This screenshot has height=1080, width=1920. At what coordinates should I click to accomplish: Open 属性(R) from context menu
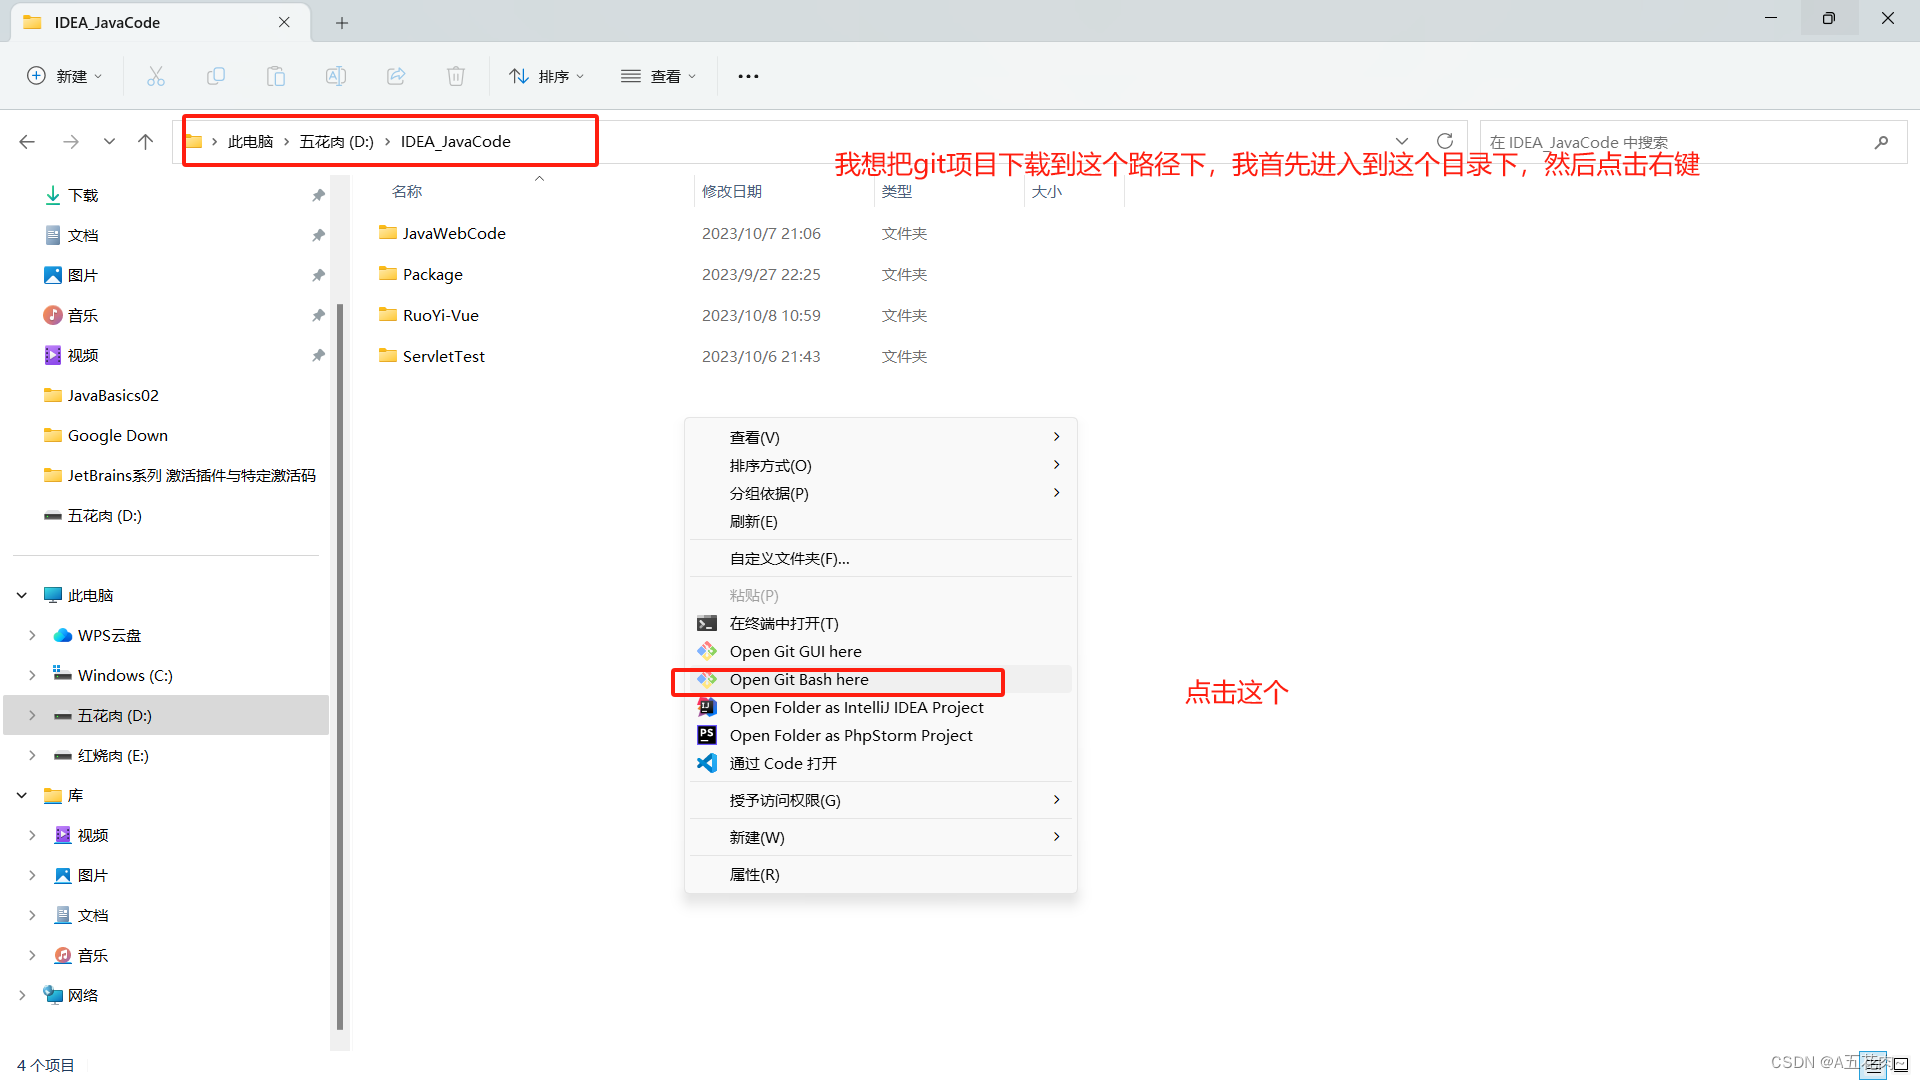coord(880,874)
